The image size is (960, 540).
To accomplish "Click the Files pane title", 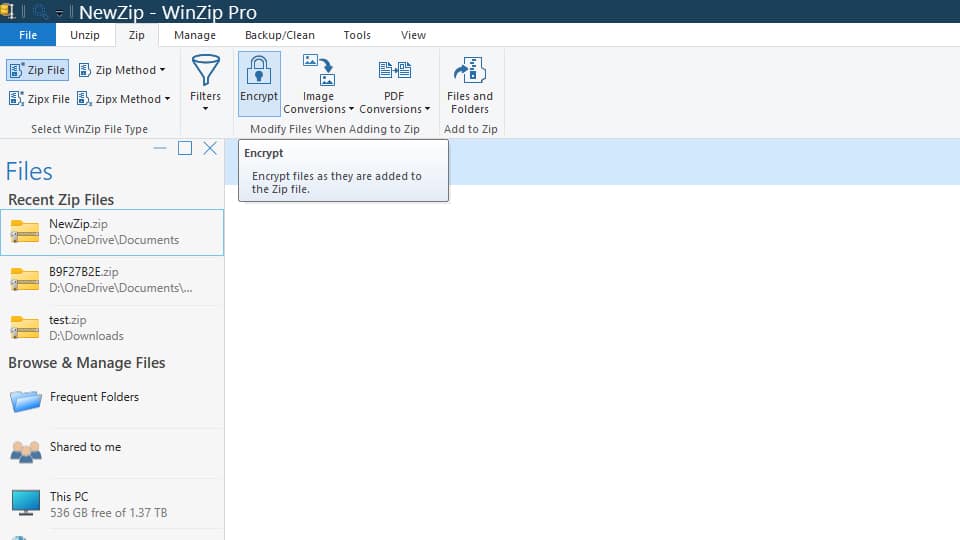I will pos(29,171).
